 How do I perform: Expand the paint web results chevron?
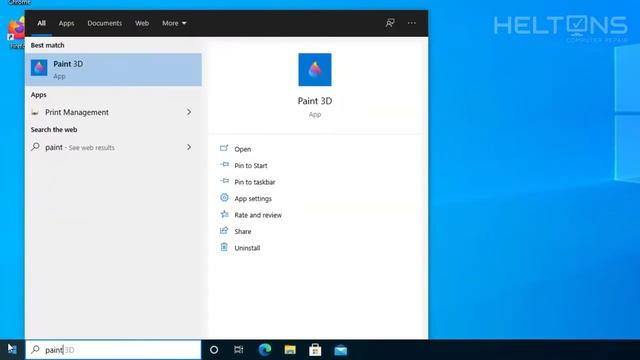pos(189,147)
